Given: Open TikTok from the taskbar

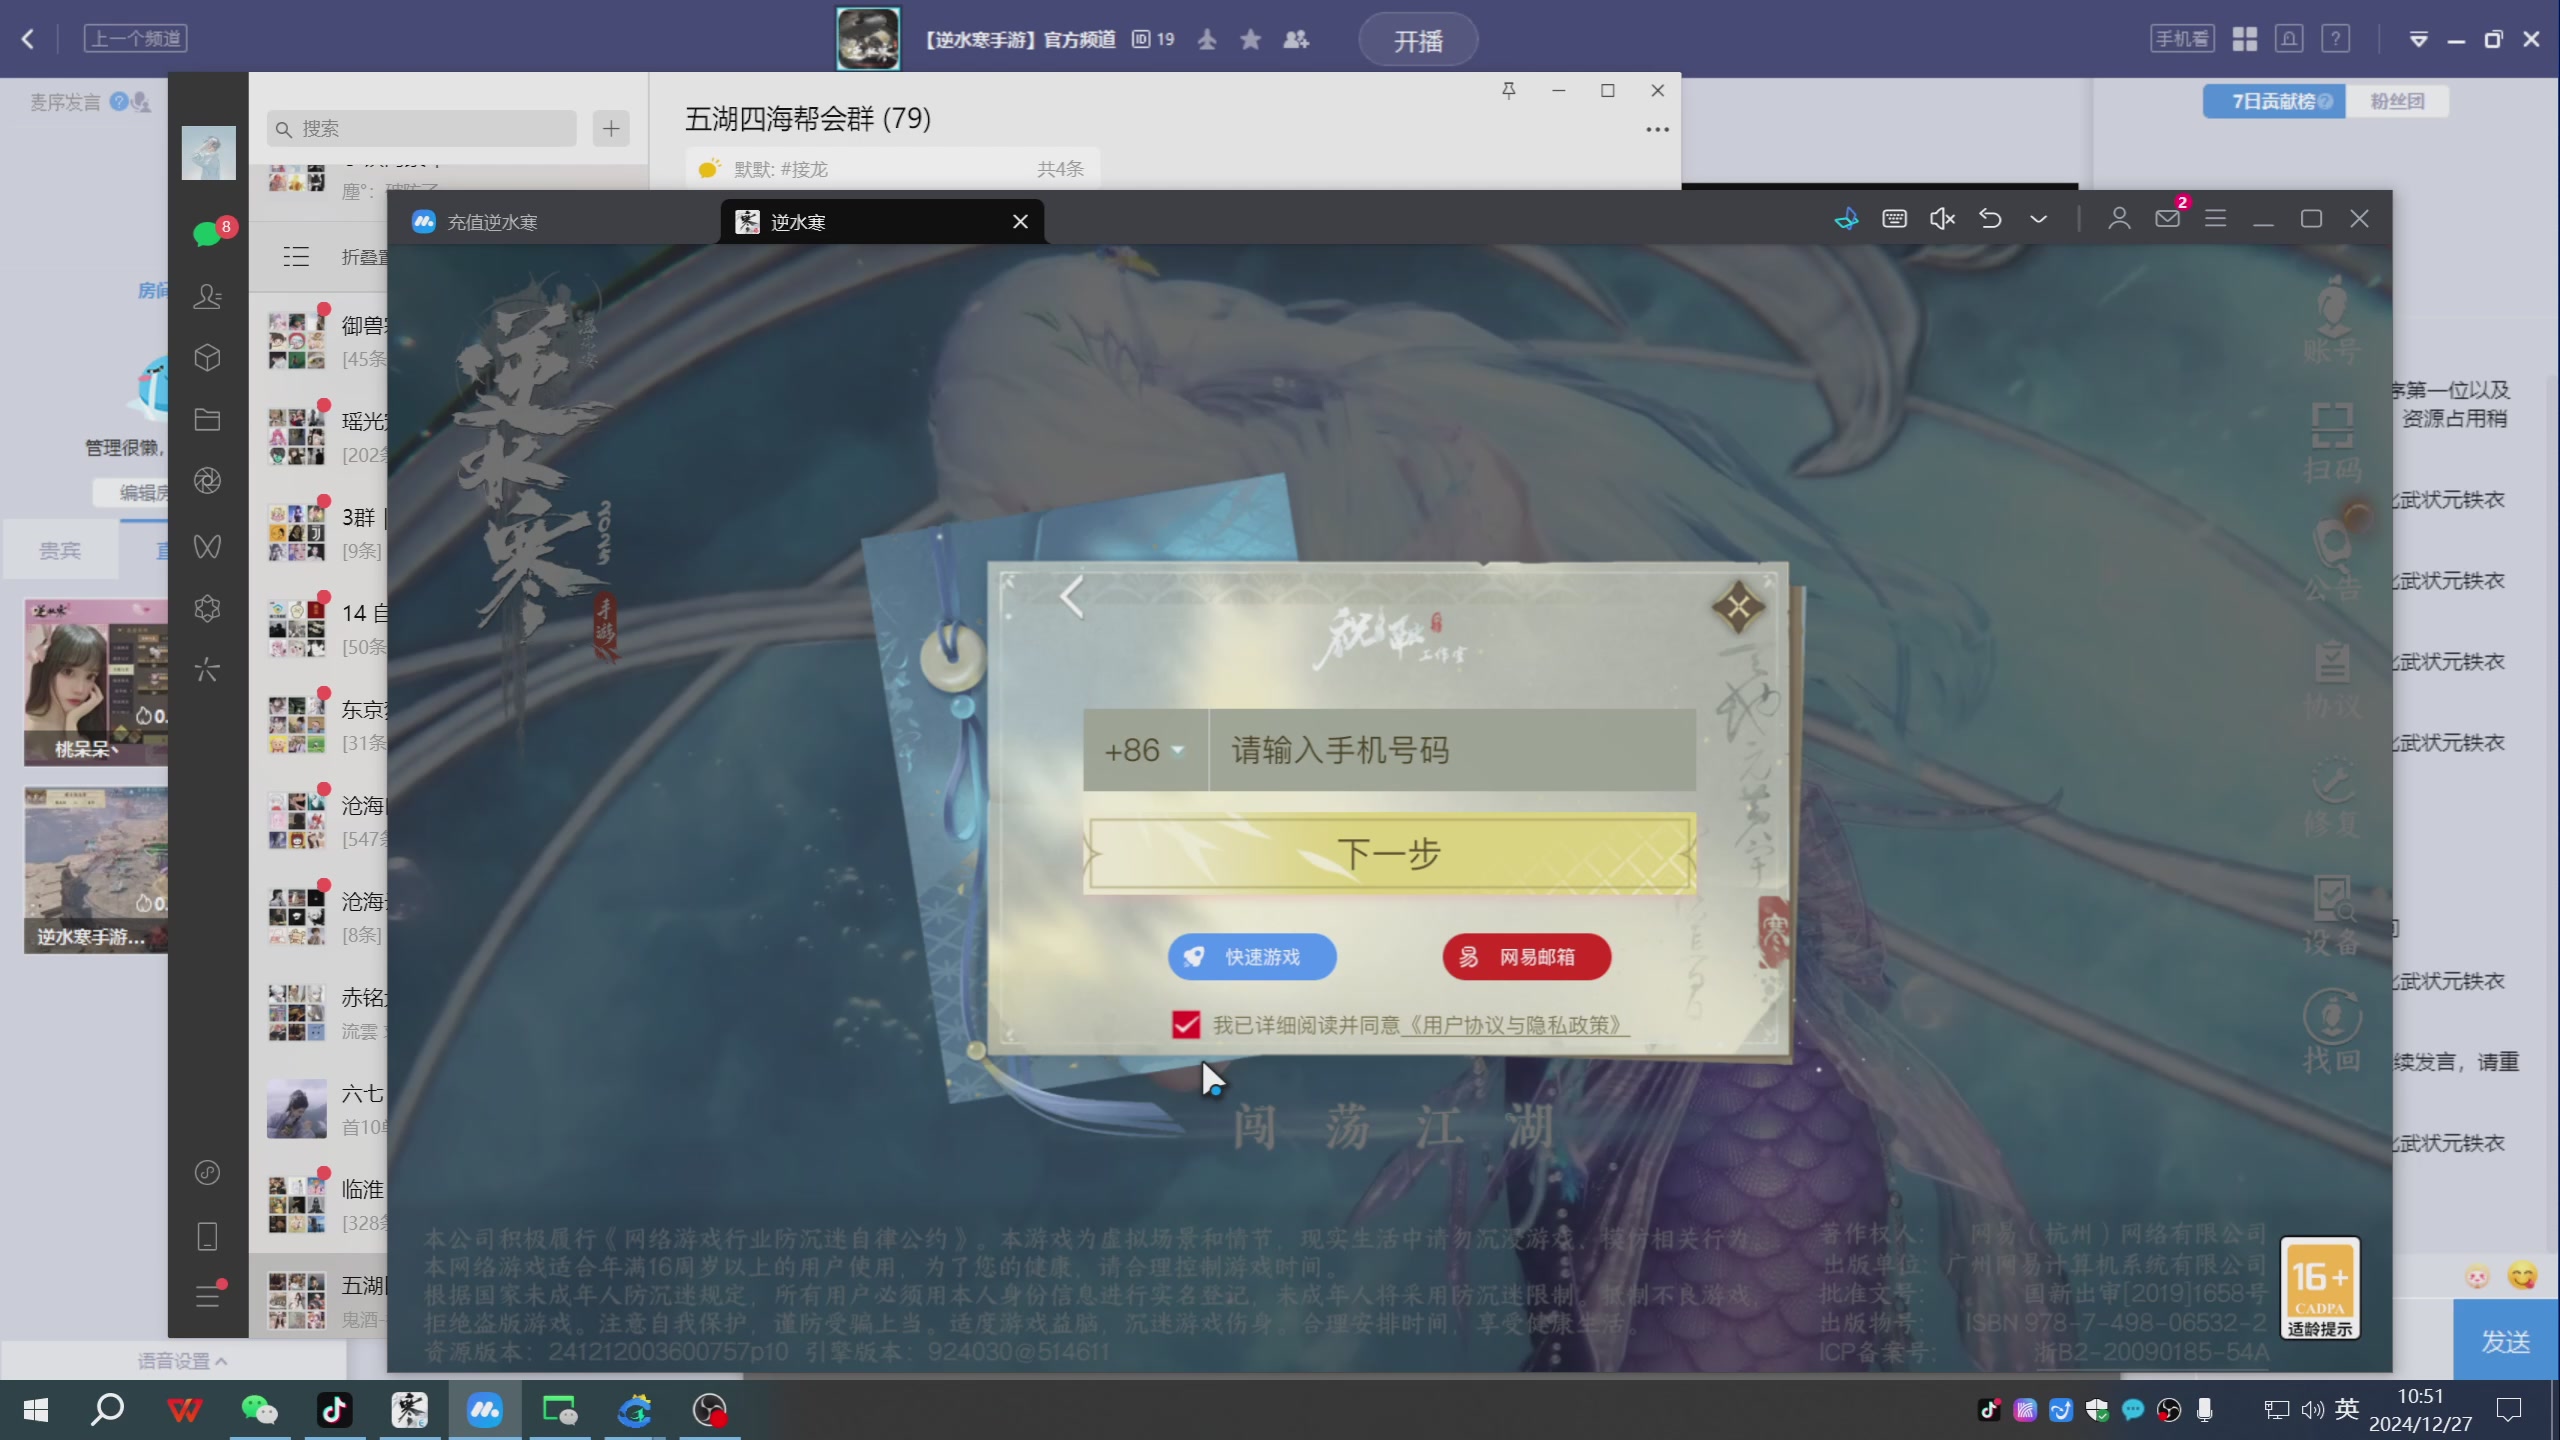Looking at the screenshot, I should tap(335, 1410).
